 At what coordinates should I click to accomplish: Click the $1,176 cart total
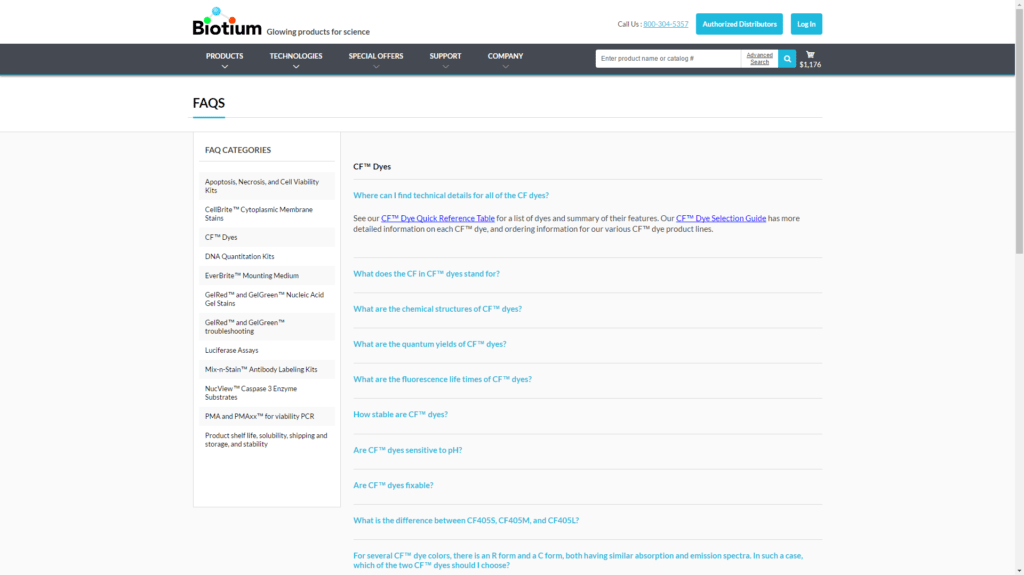pyautogui.click(x=810, y=65)
